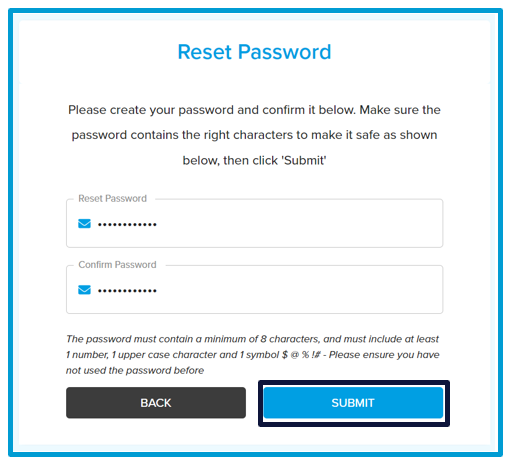Submit the new password
Image resolution: width=511 pixels, height=465 pixels.
tap(353, 403)
